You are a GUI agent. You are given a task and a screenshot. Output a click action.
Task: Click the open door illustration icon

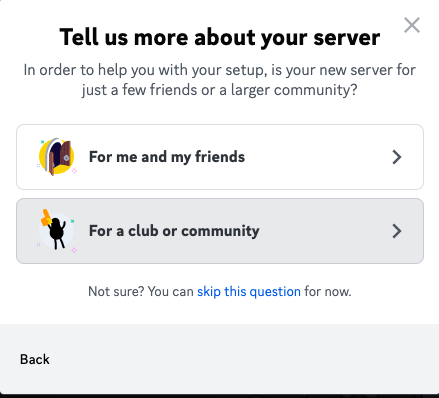(57, 157)
